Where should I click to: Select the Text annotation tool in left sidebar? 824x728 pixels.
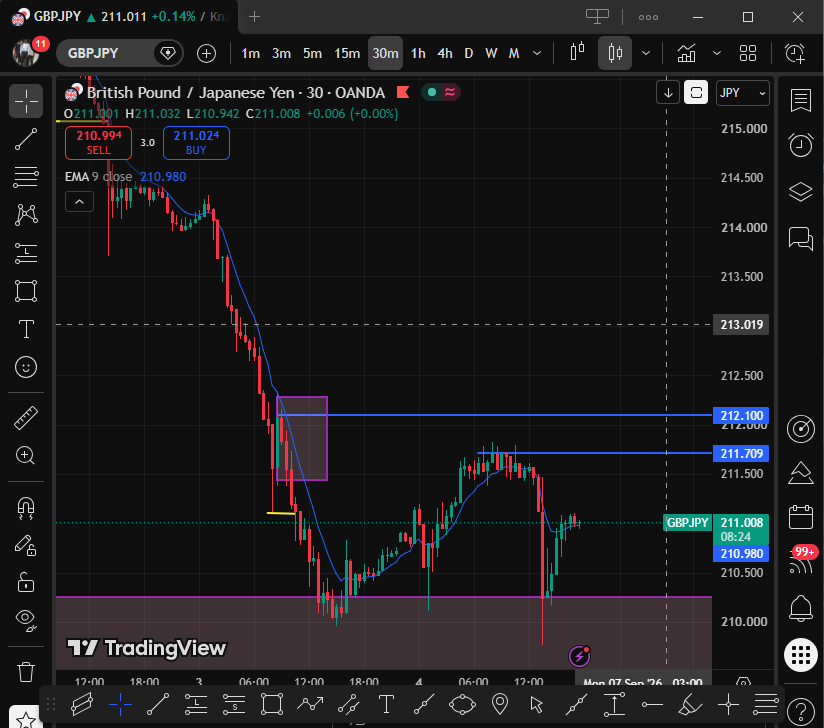click(26, 329)
